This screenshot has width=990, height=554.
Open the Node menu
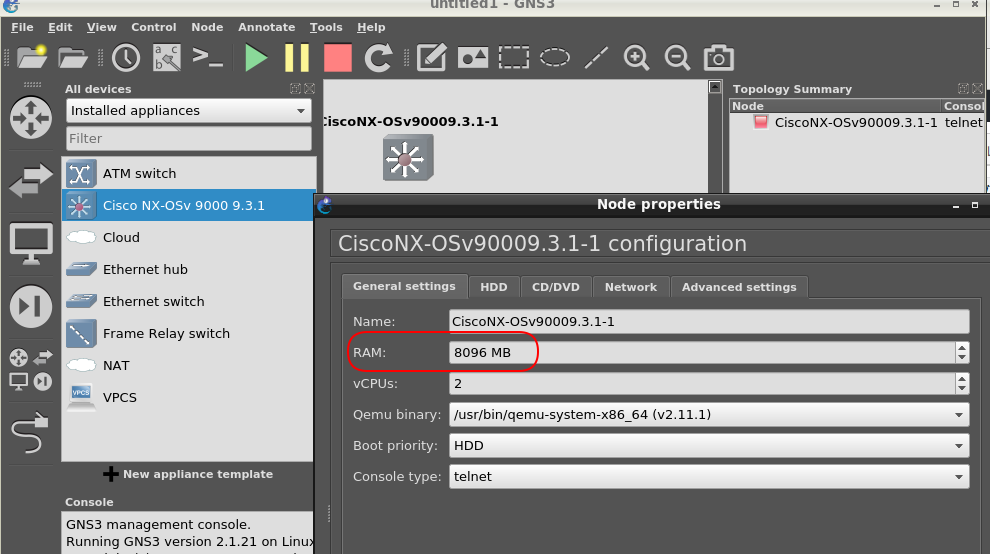tap(207, 27)
